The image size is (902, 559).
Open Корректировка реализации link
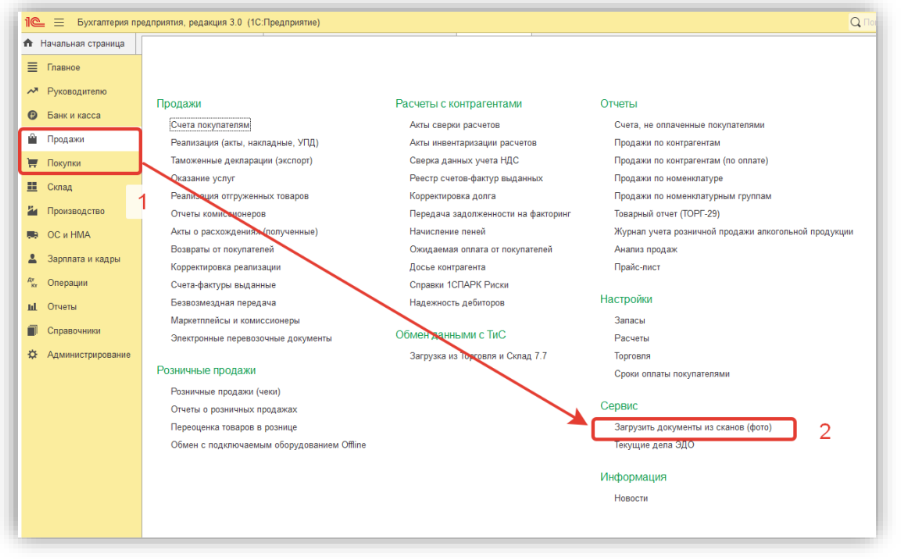click(x=226, y=267)
